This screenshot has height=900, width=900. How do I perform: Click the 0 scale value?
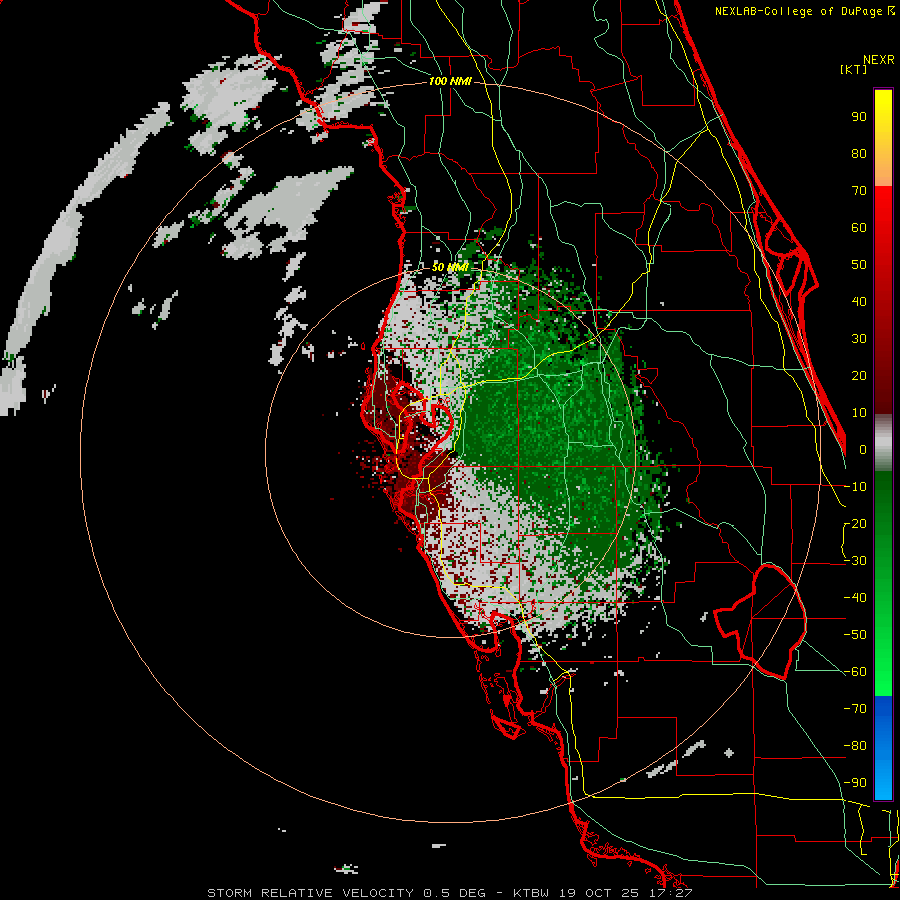863,450
